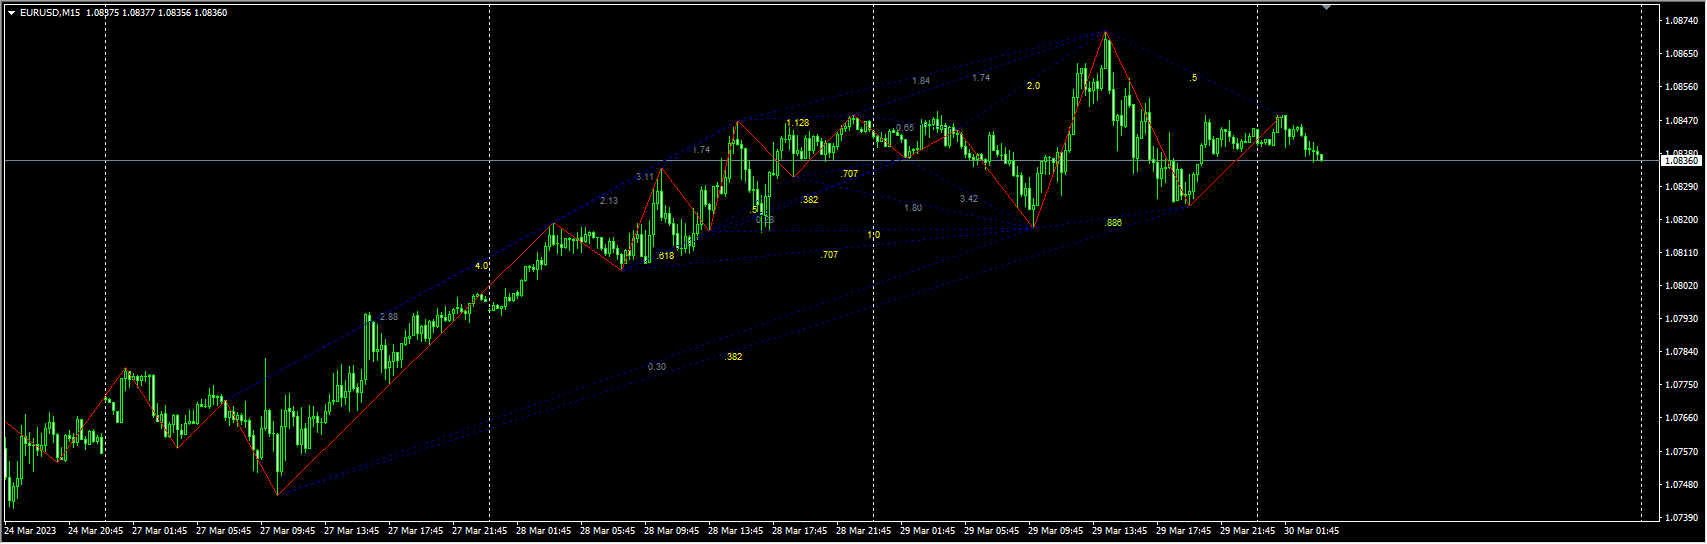Click the 1.07660 price scale label
The image size is (1707, 544).
coord(1683,418)
